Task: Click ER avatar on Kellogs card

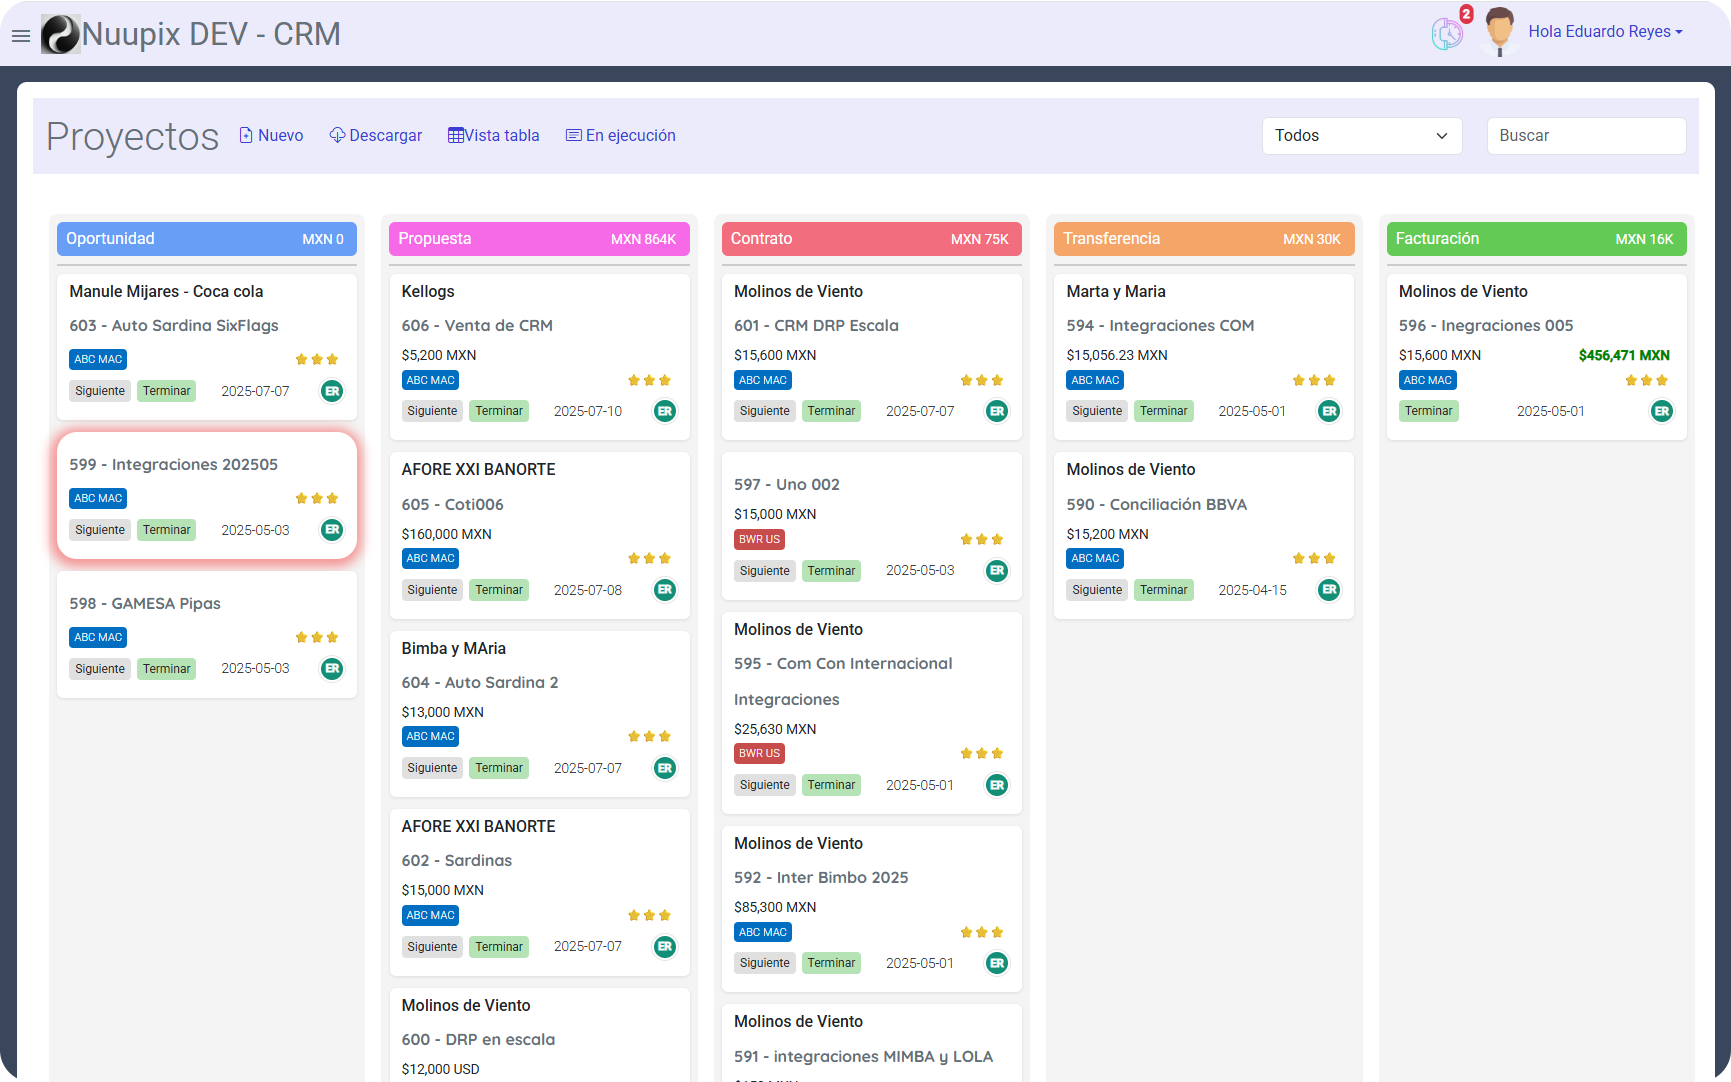Action: [x=664, y=411]
